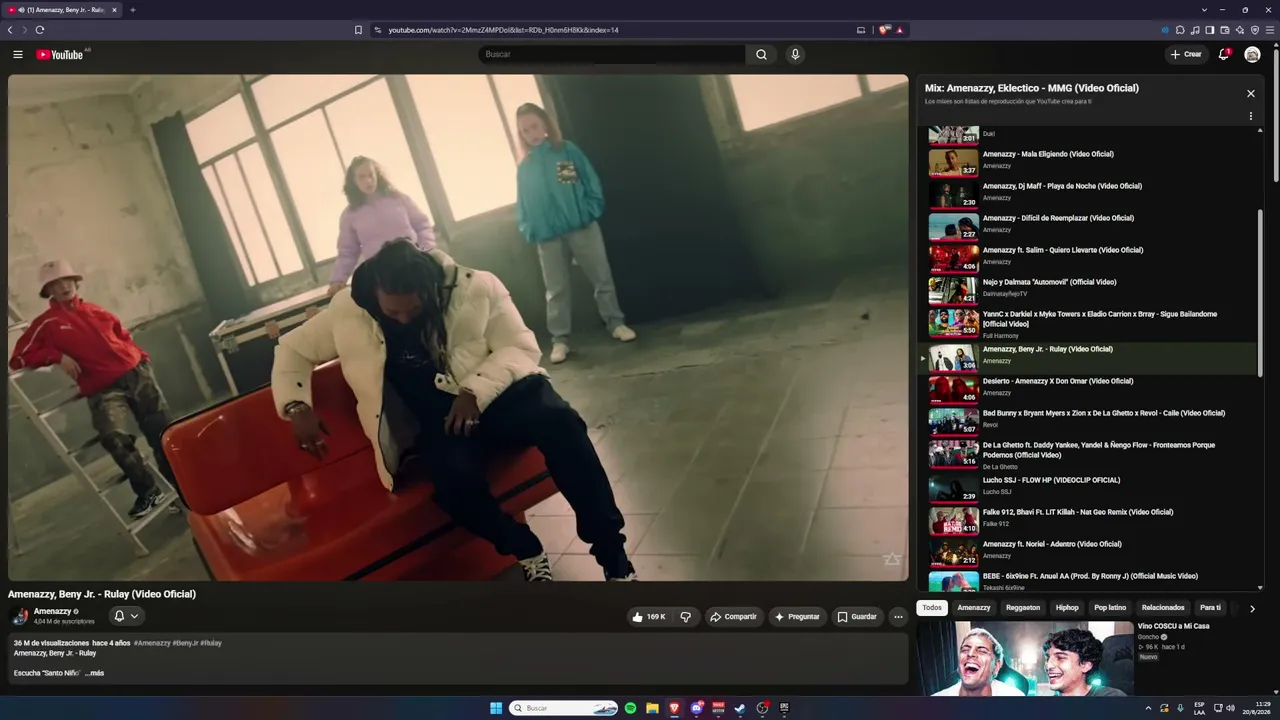This screenshot has height=720, width=1280.
Task: Click the search magnifier button
Action: pyautogui.click(x=761, y=54)
